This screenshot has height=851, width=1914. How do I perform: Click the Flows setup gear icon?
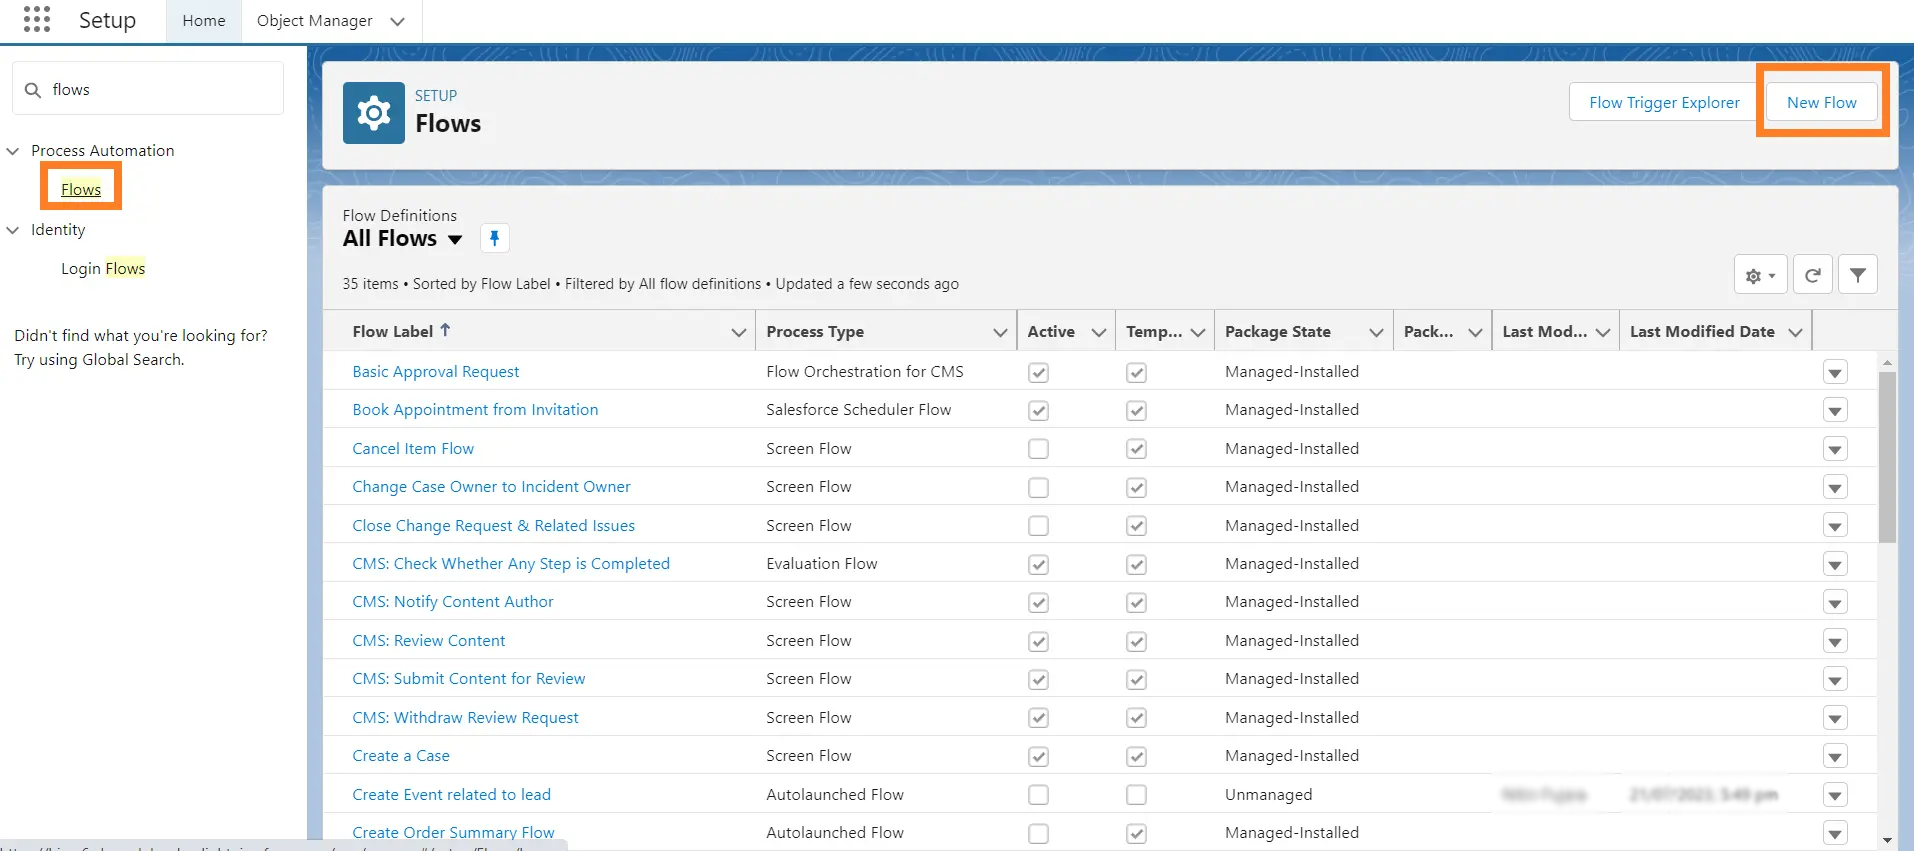coord(373,113)
